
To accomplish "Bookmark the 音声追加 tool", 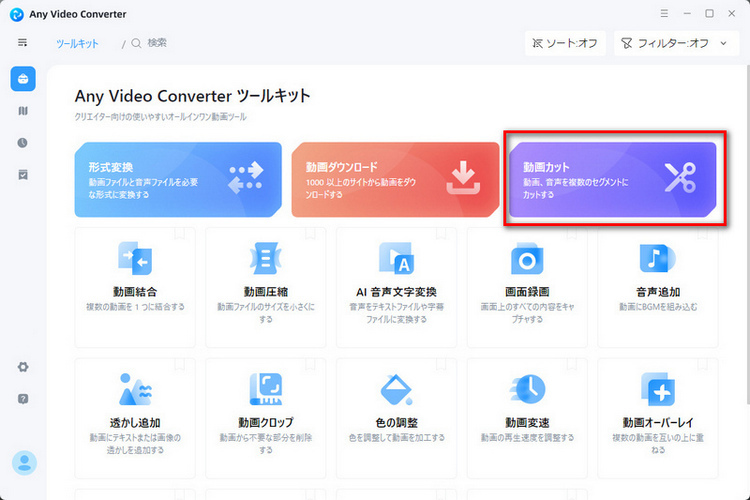I will pyautogui.click(x=702, y=233).
